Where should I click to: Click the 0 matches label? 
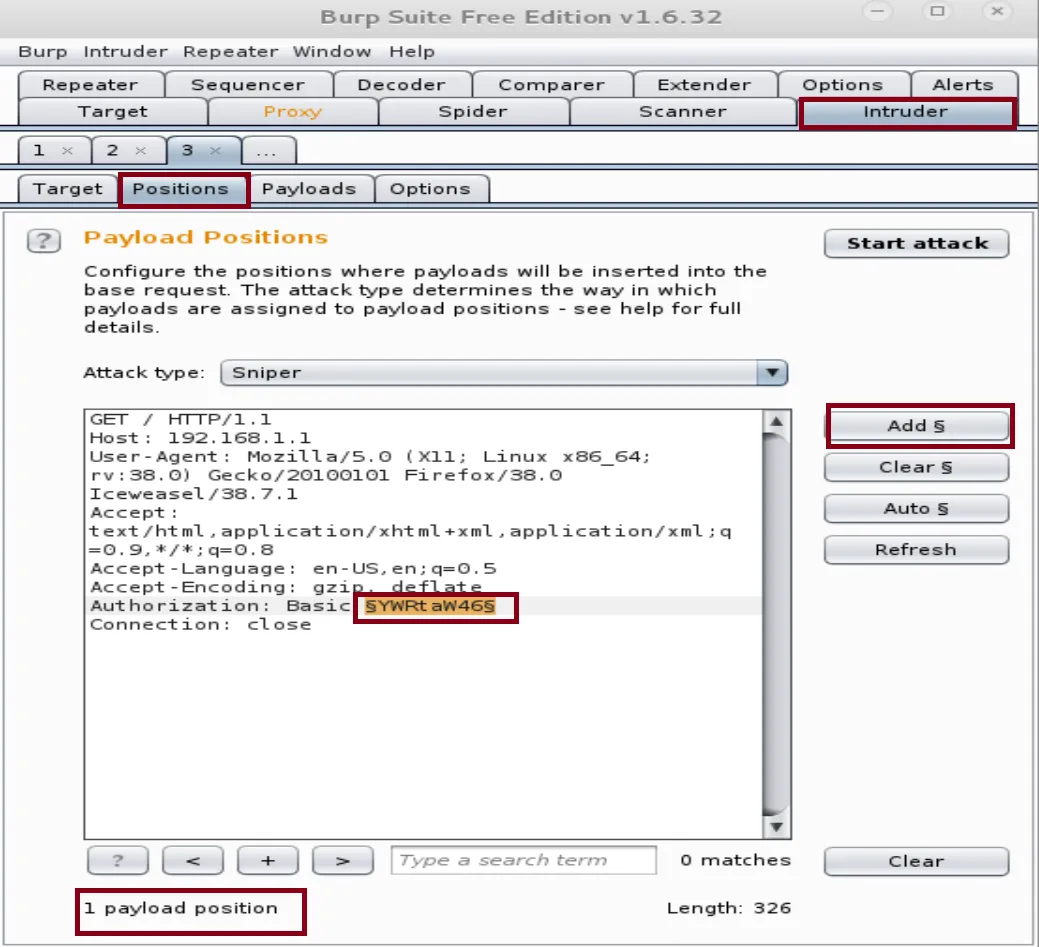click(736, 860)
